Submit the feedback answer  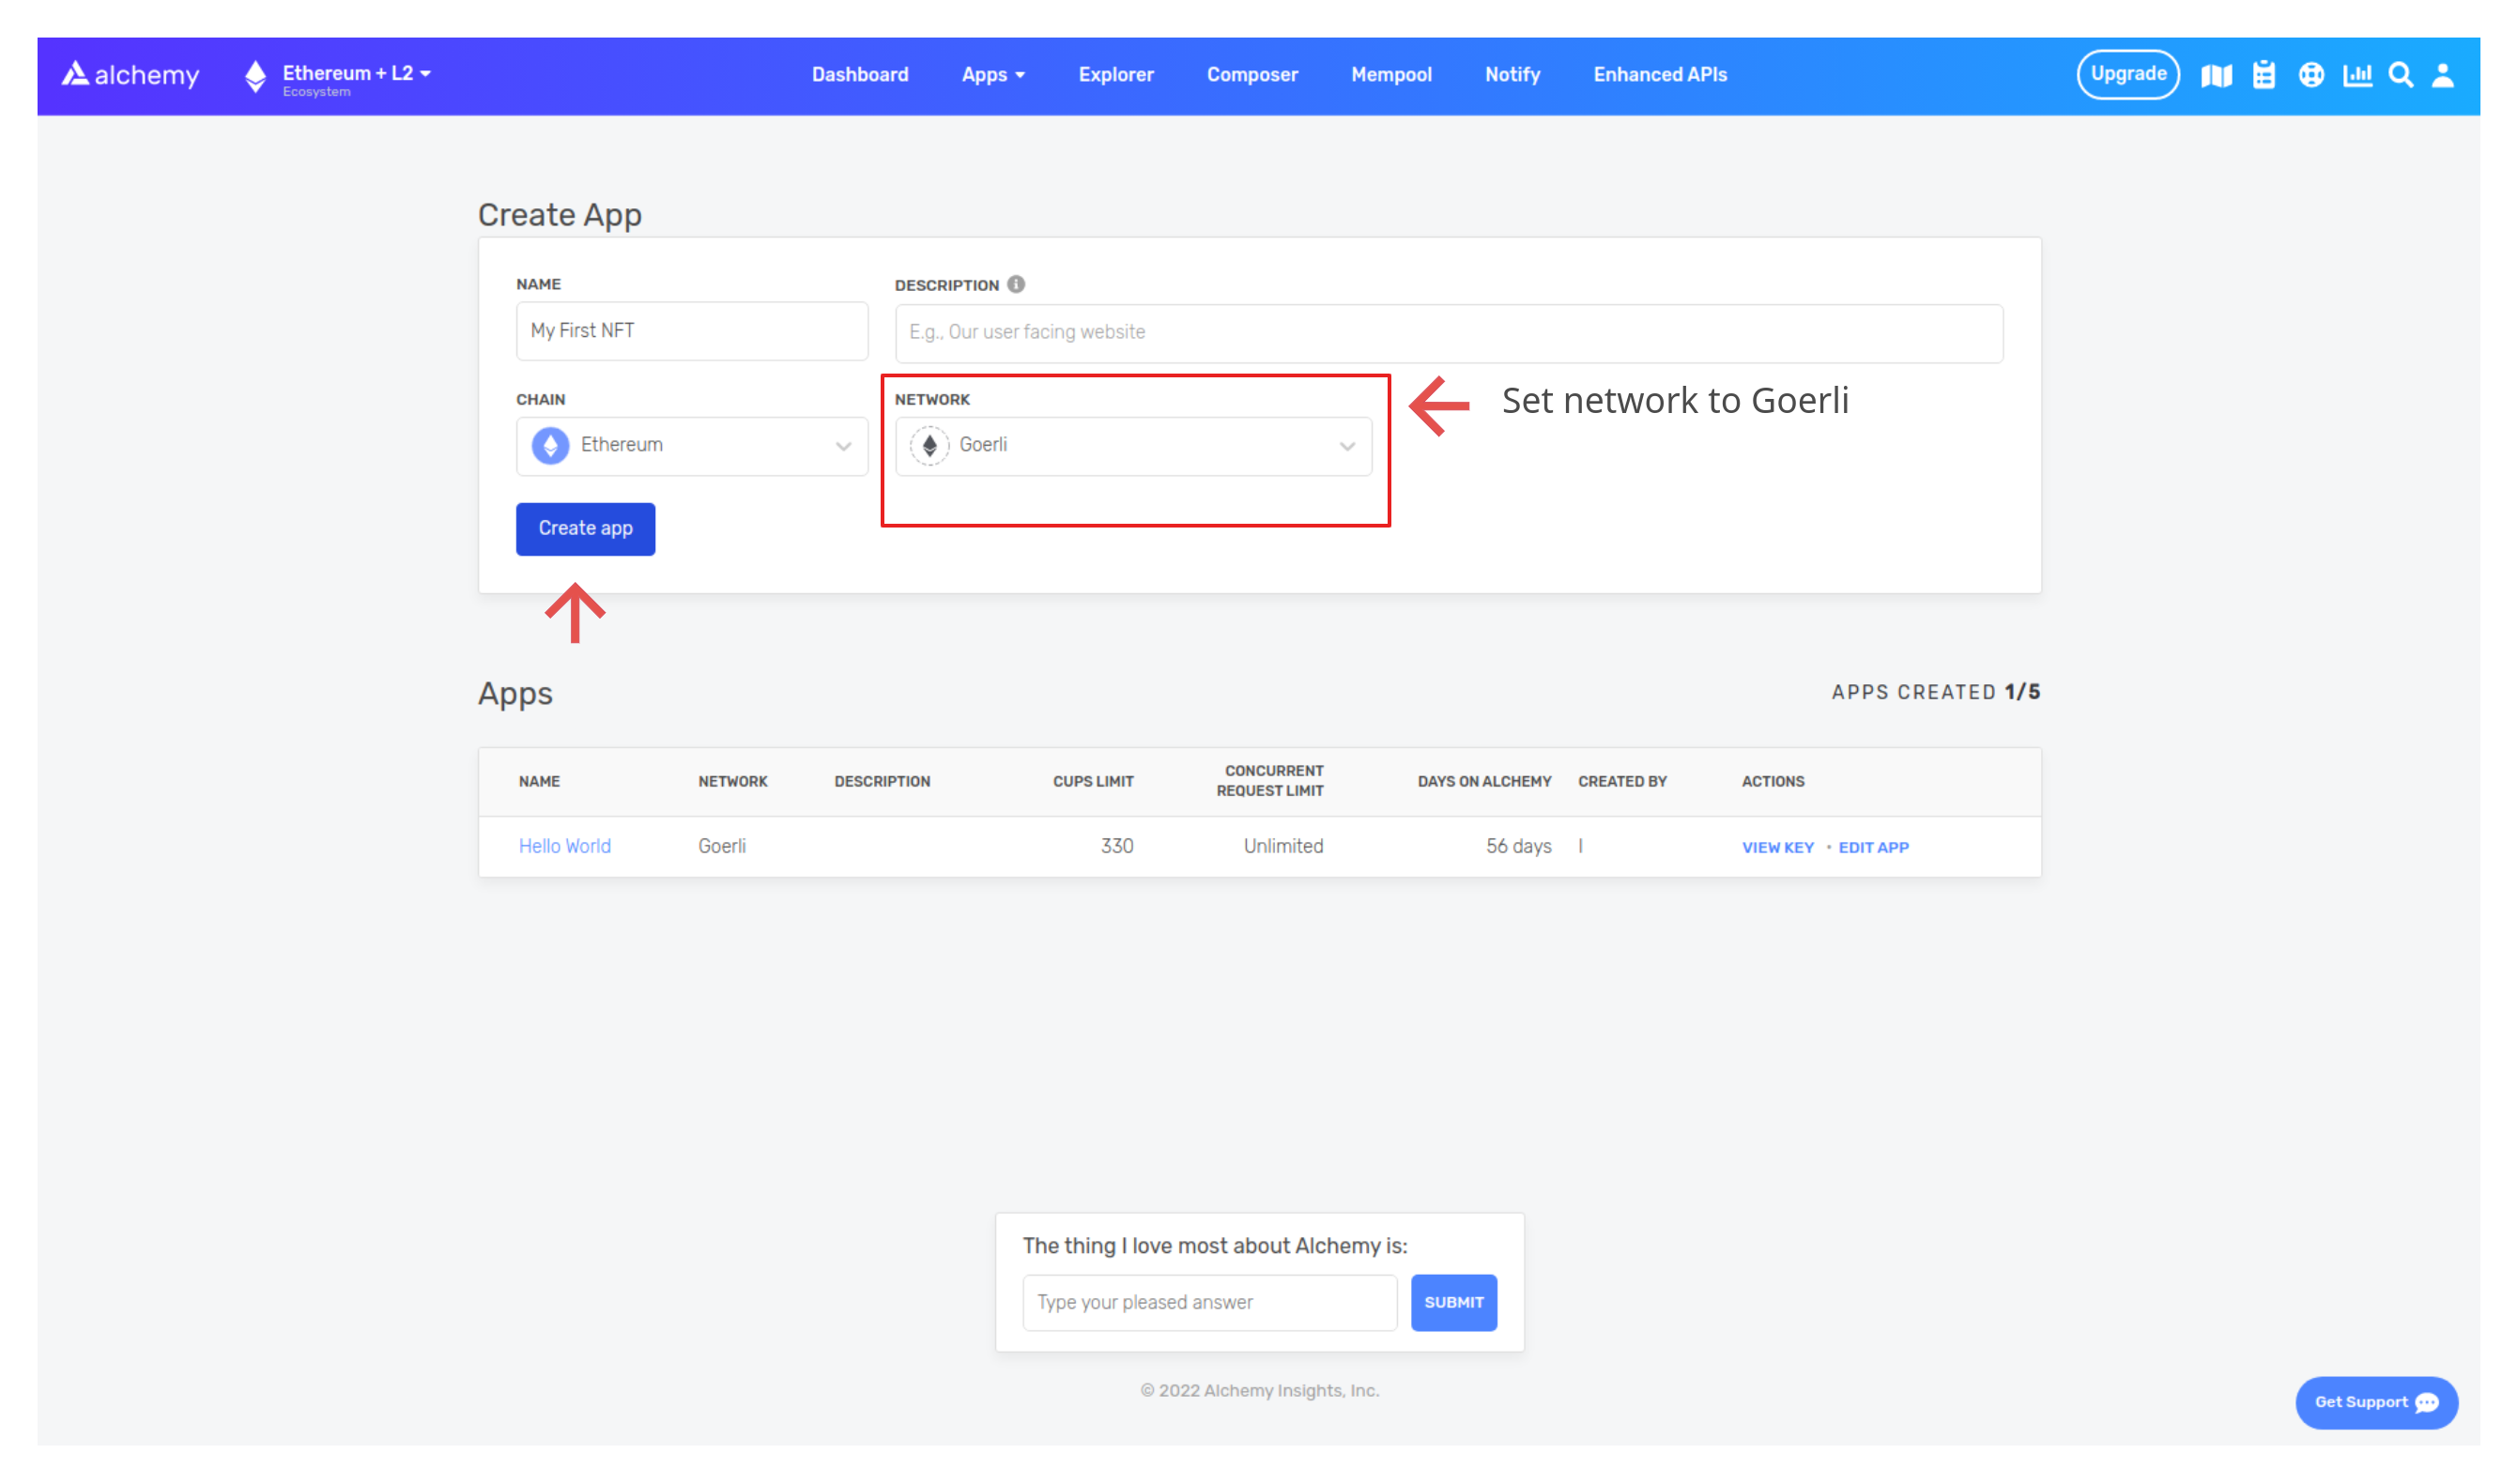point(1453,1302)
